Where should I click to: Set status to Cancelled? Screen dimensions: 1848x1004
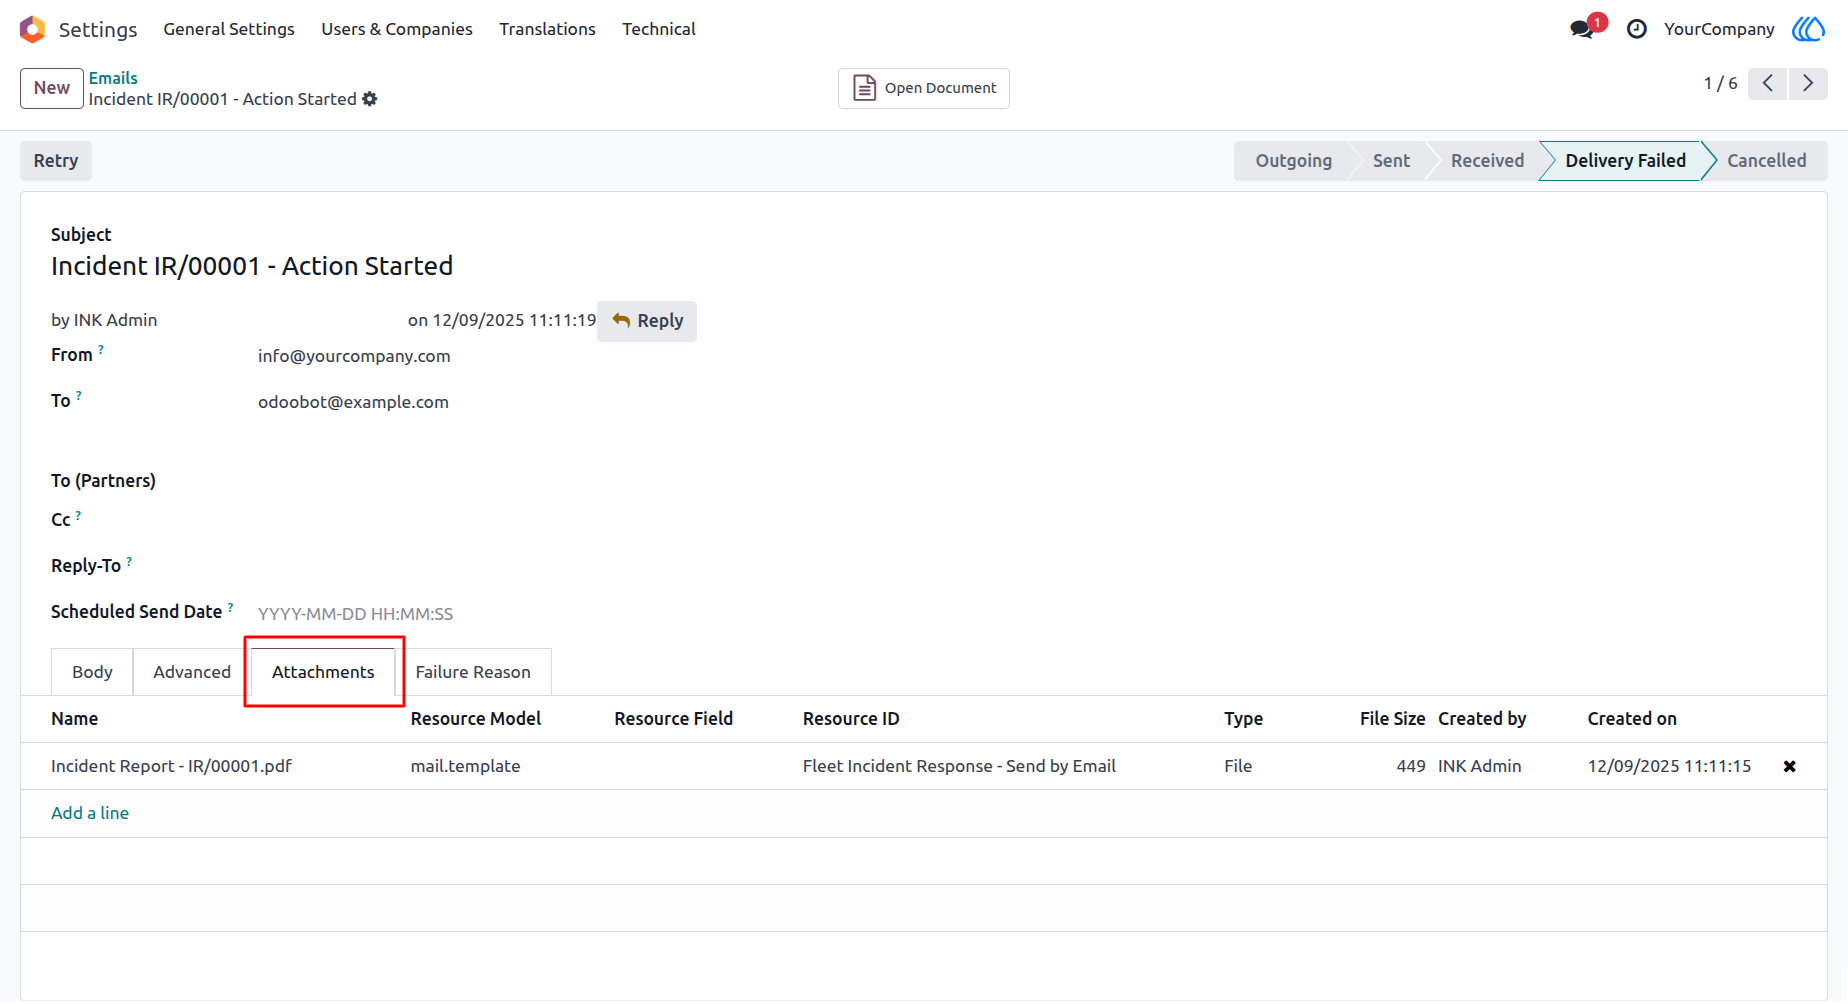[1766, 161]
